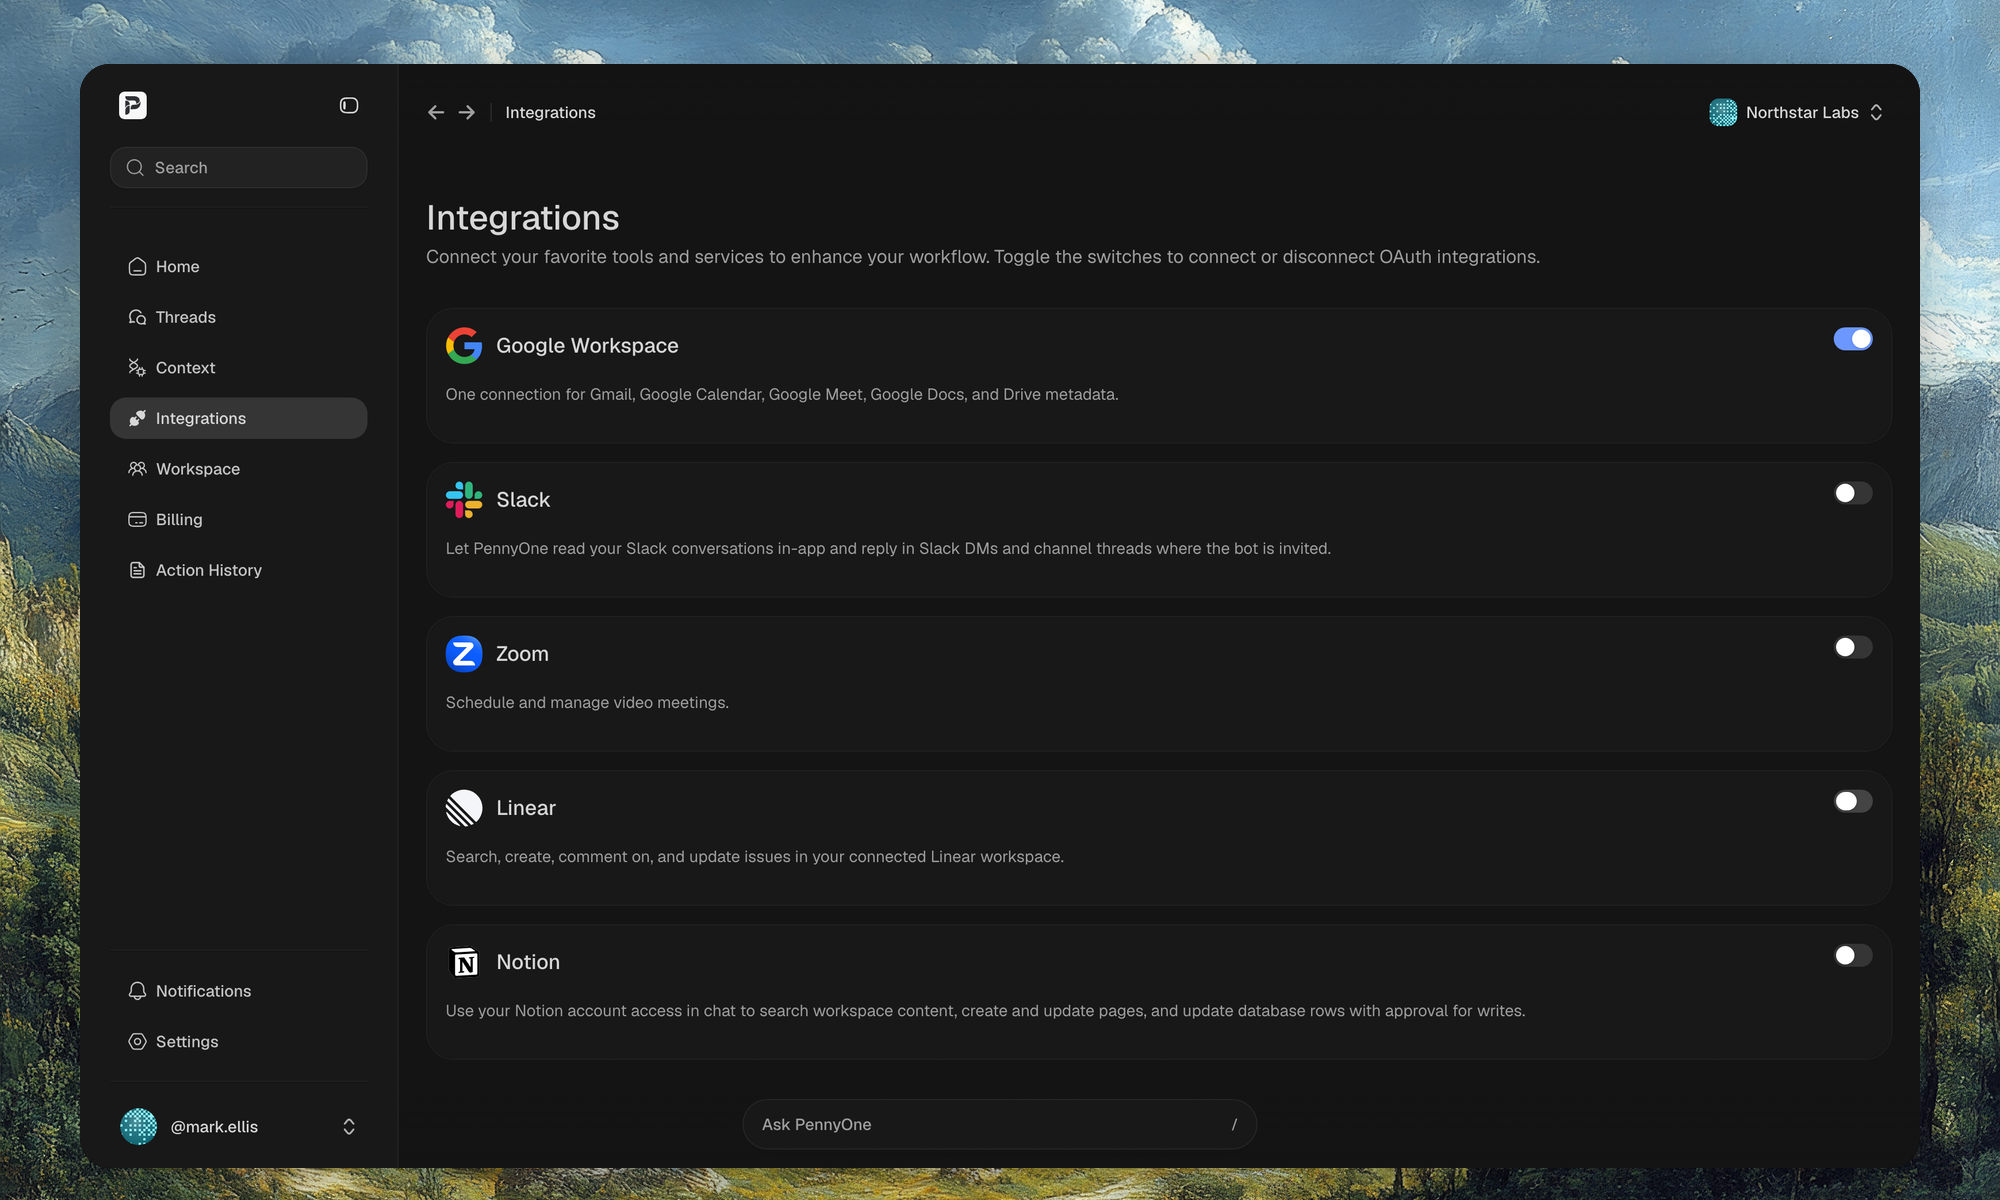Click the Slack logo
This screenshot has width=2000, height=1200.
point(464,499)
